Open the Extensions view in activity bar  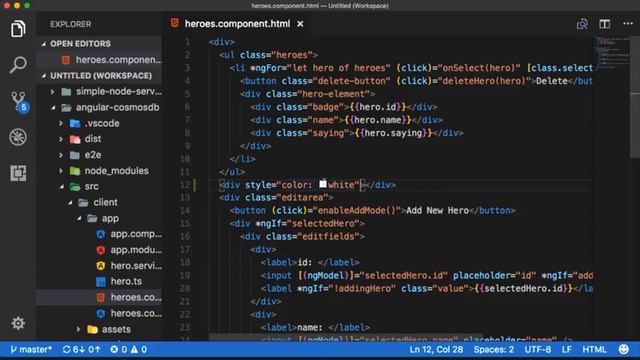pos(18,173)
